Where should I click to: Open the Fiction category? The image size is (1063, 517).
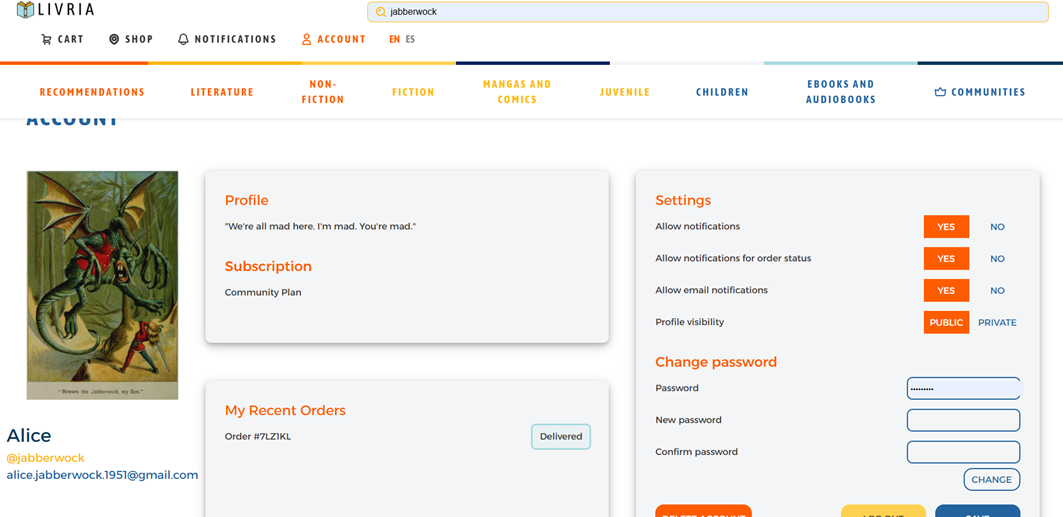[x=413, y=92]
